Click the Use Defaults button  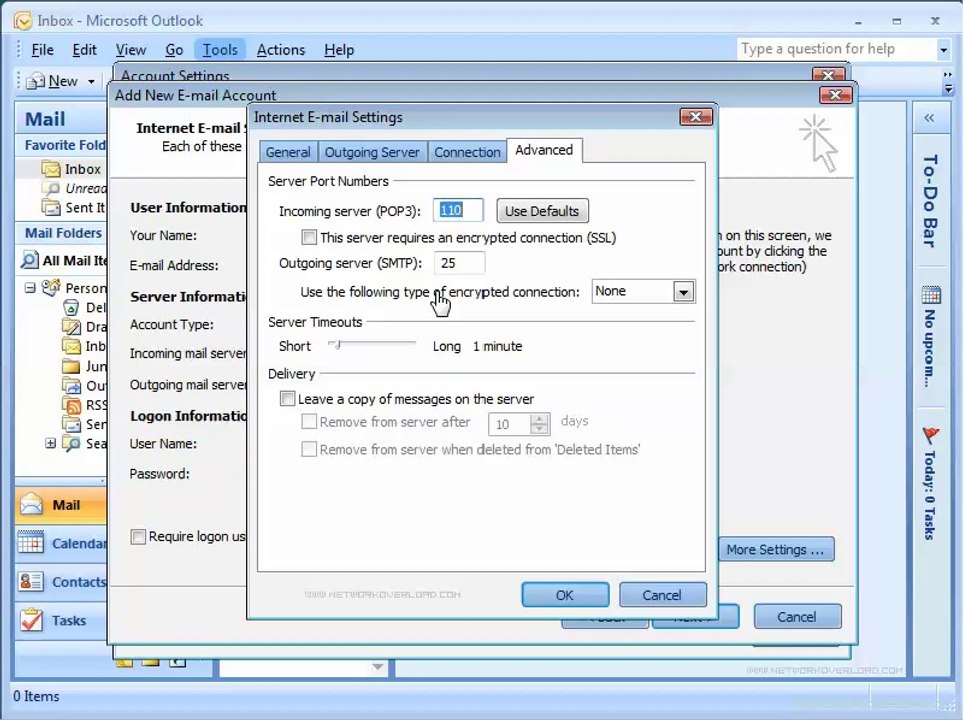pos(542,211)
